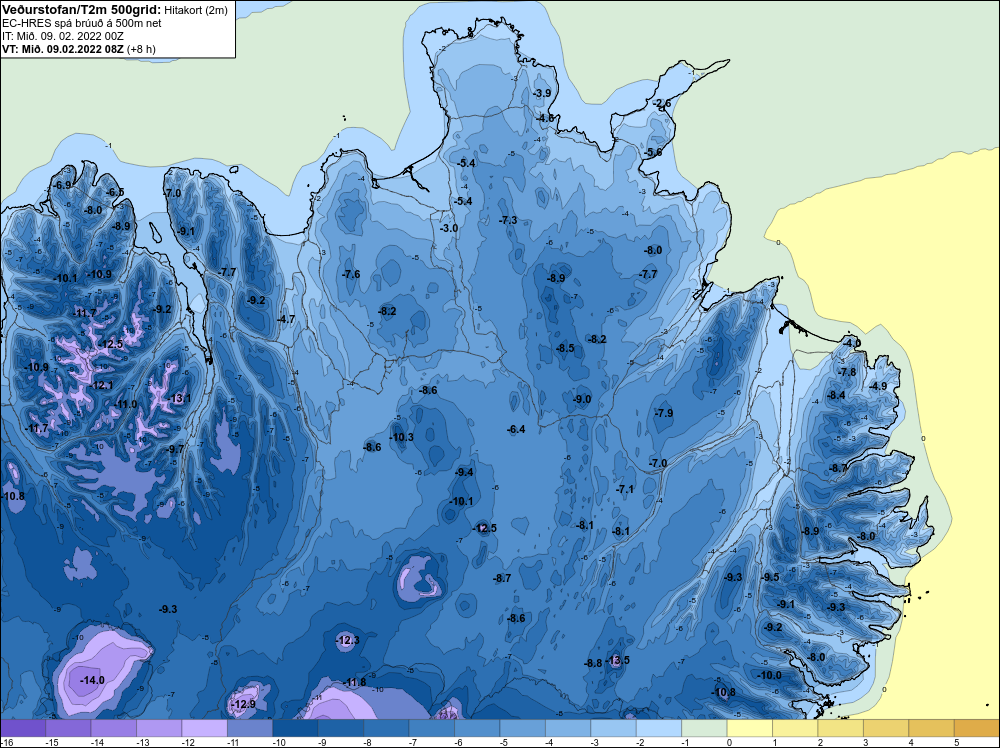Click the -7.8 temperature label
1000x748 pixels.
847,372
